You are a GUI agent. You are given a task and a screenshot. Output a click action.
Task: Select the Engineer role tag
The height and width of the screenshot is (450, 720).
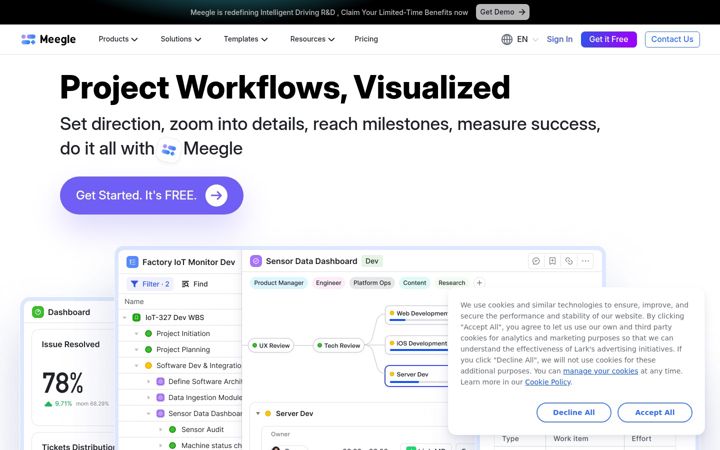pyautogui.click(x=328, y=283)
